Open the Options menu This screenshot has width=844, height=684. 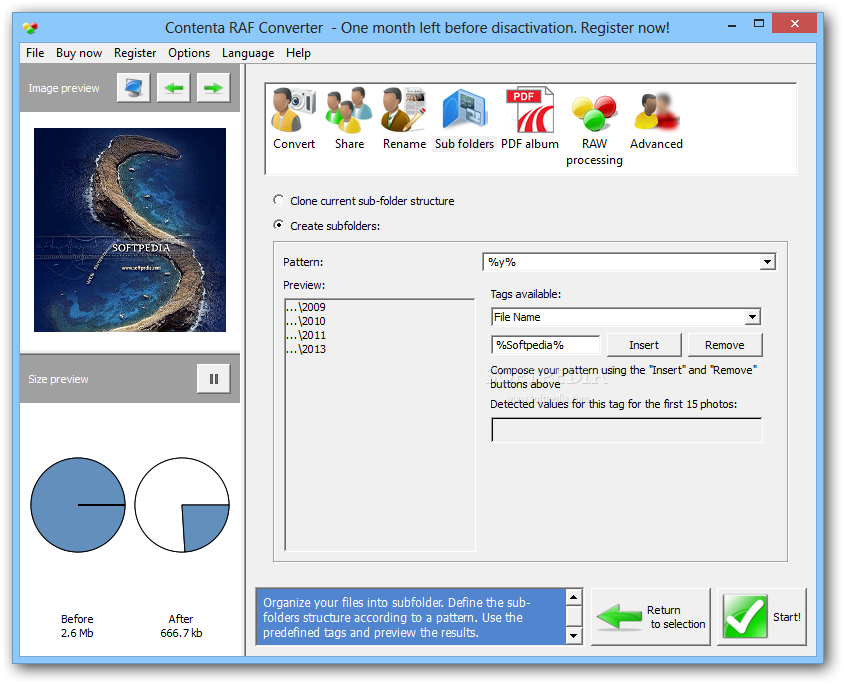point(189,53)
